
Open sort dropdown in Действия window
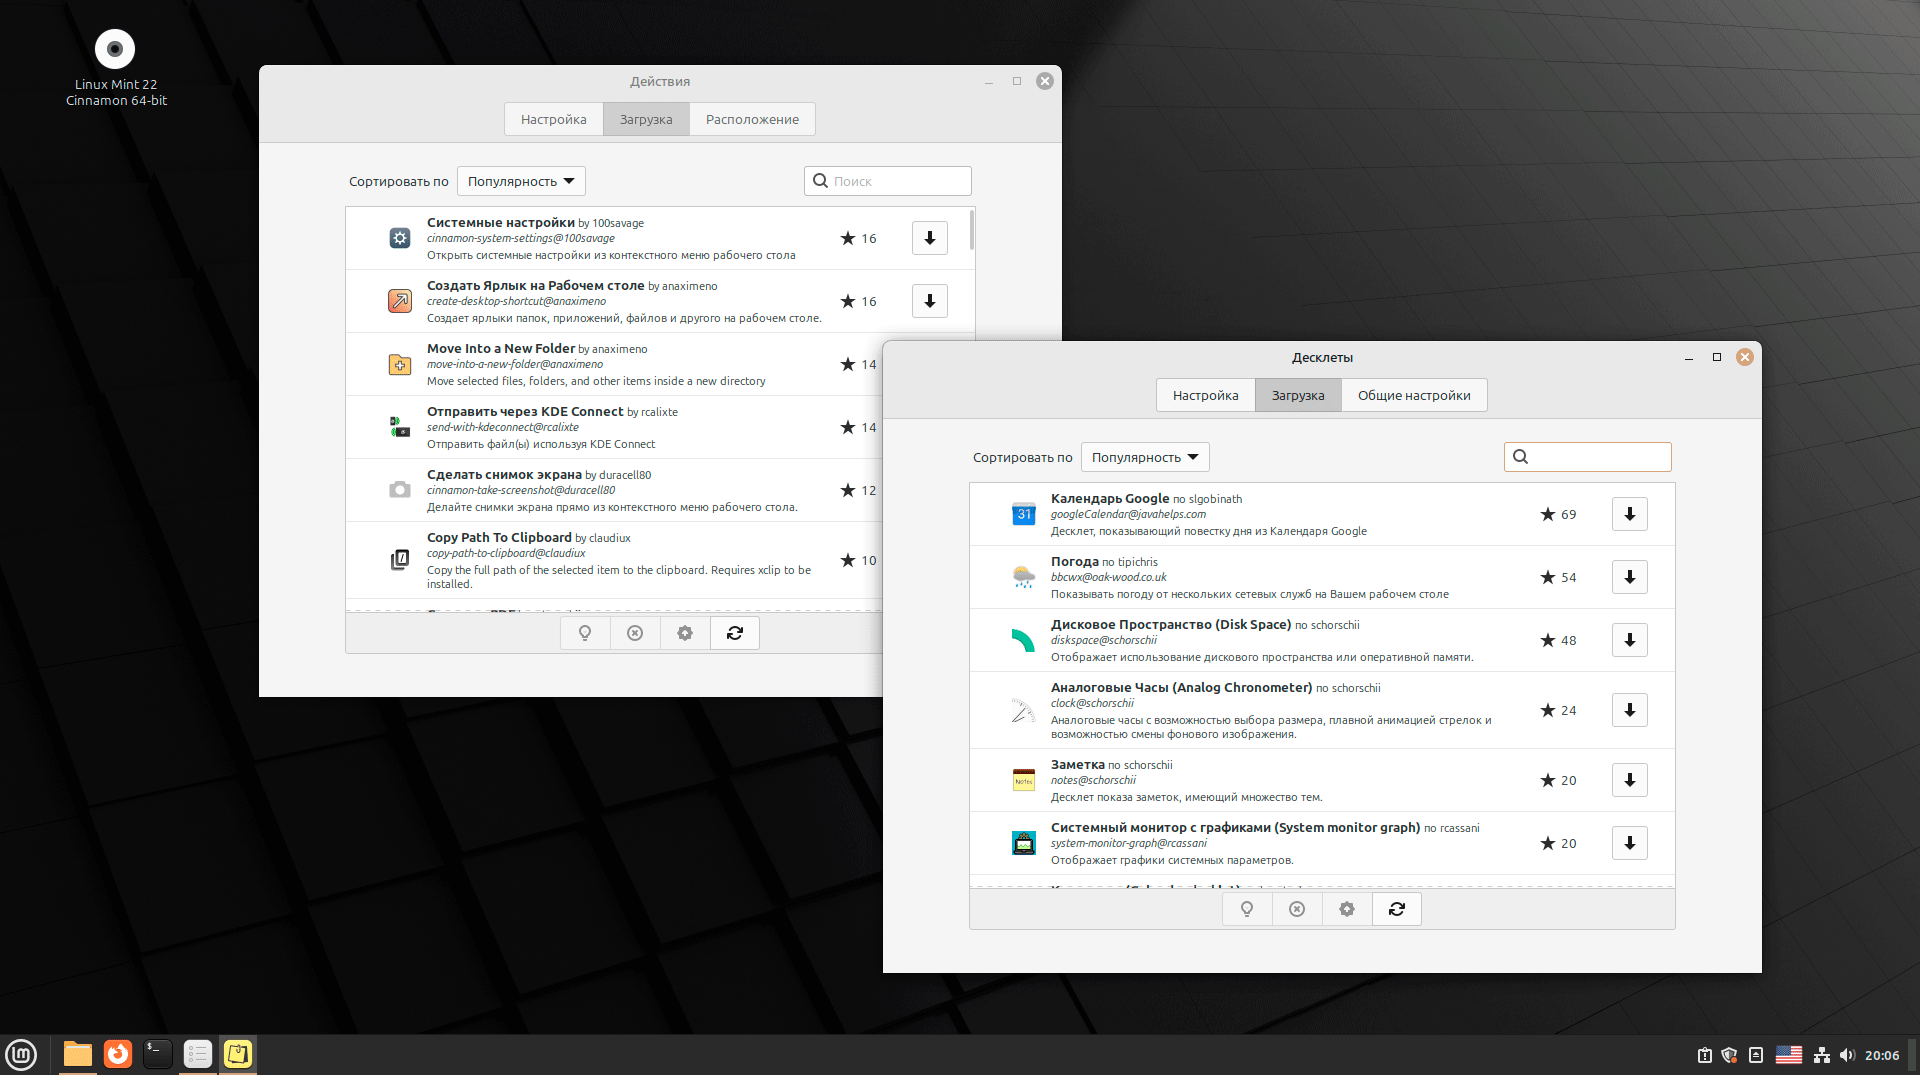pos(521,181)
